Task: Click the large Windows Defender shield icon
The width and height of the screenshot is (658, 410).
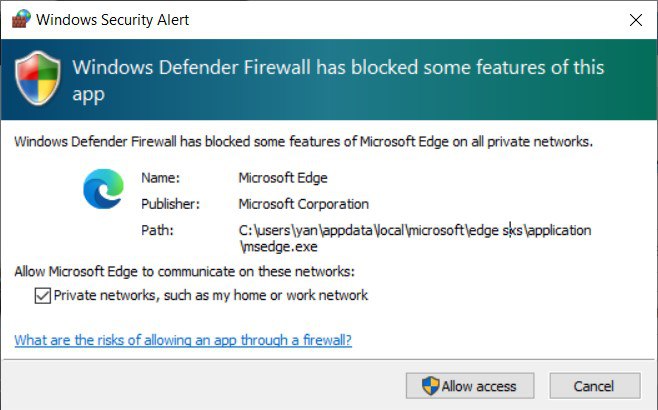Action: point(38,78)
